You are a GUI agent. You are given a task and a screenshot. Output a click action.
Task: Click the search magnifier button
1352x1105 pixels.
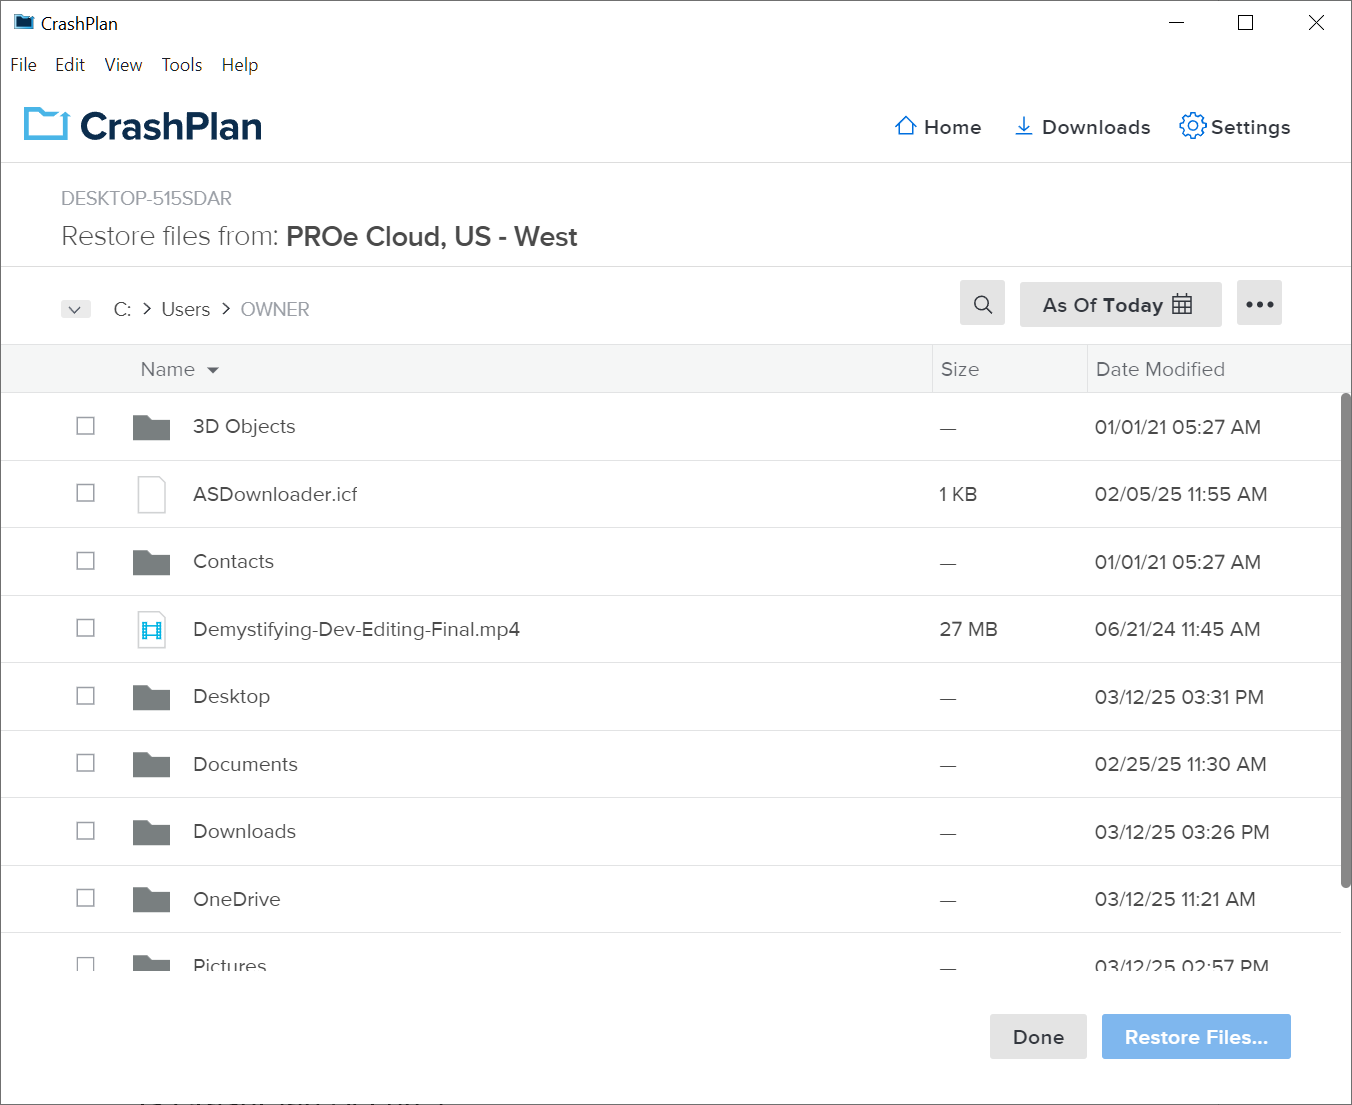[983, 304]
